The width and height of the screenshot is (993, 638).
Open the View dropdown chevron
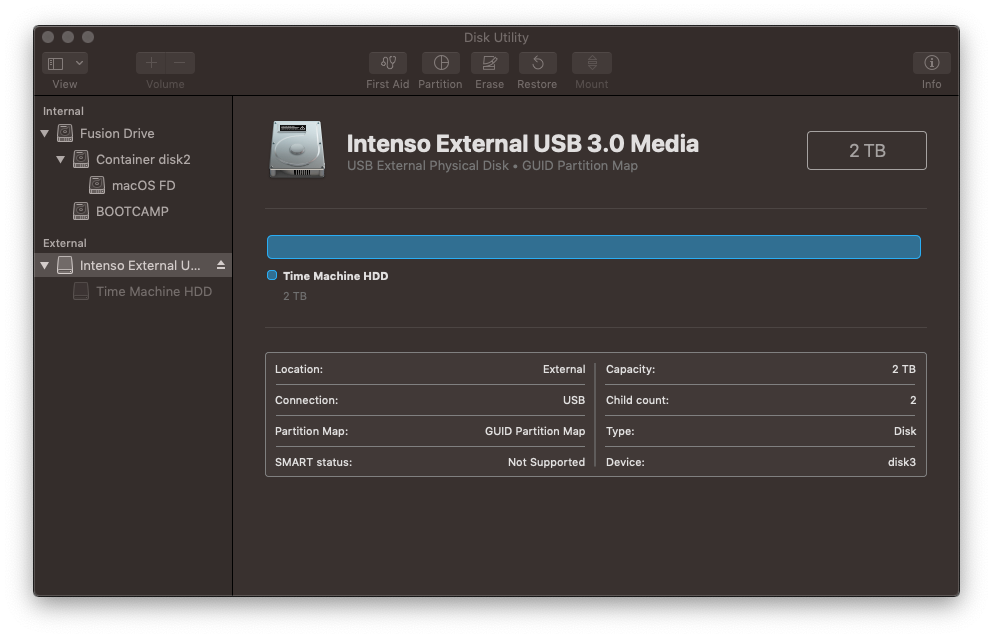pyautogui.click(x=79, y=63)
